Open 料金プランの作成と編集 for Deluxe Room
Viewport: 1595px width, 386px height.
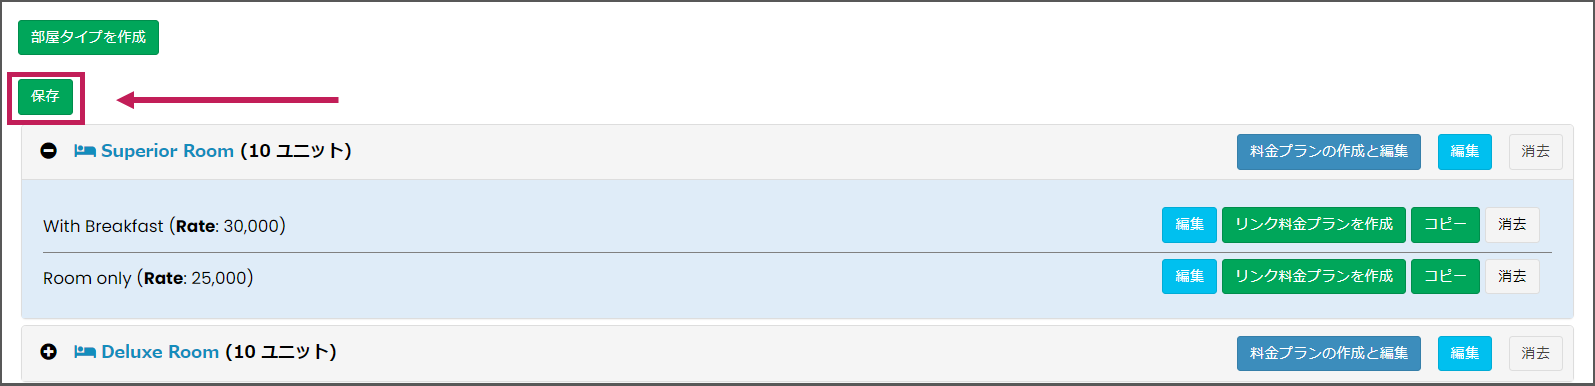(1328, 353)
